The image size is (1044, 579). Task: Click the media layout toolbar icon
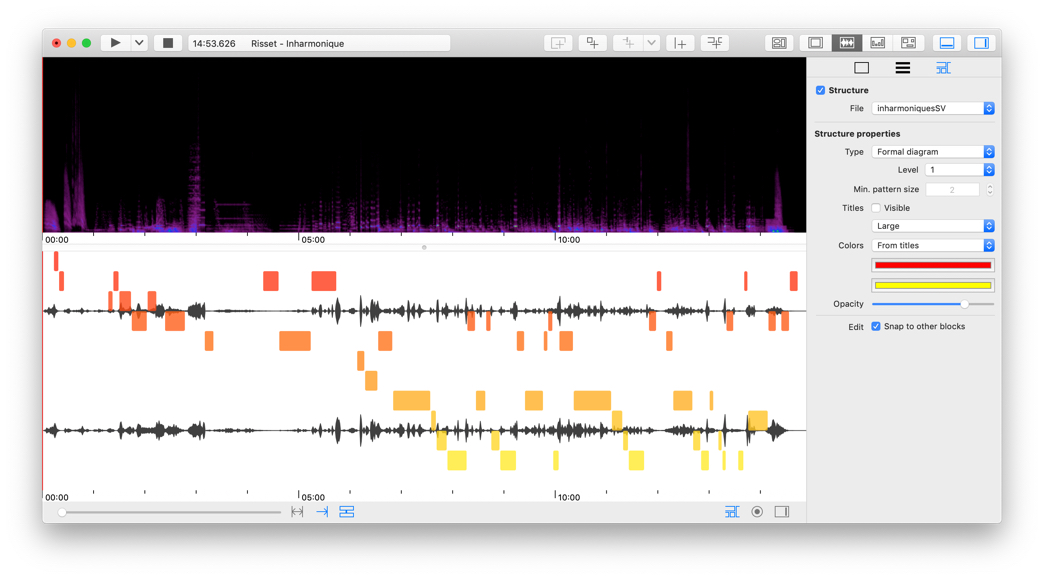[779, 43]
